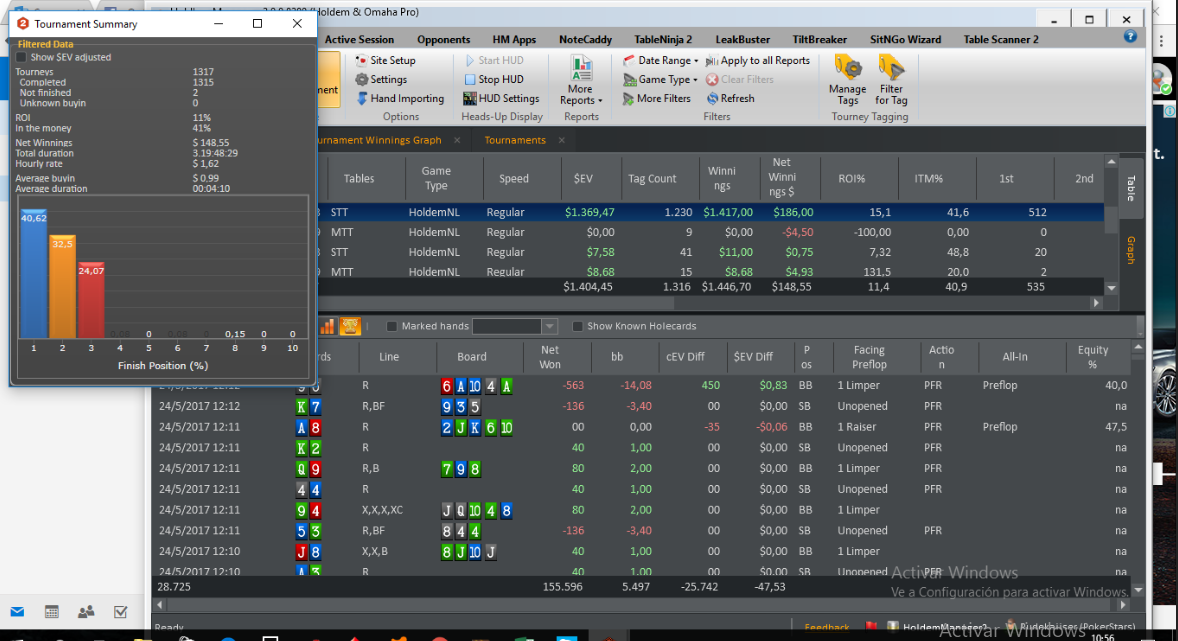Click the orange 2nd place bar
This screenshot has width=1178, height=641.
(62, 286)
